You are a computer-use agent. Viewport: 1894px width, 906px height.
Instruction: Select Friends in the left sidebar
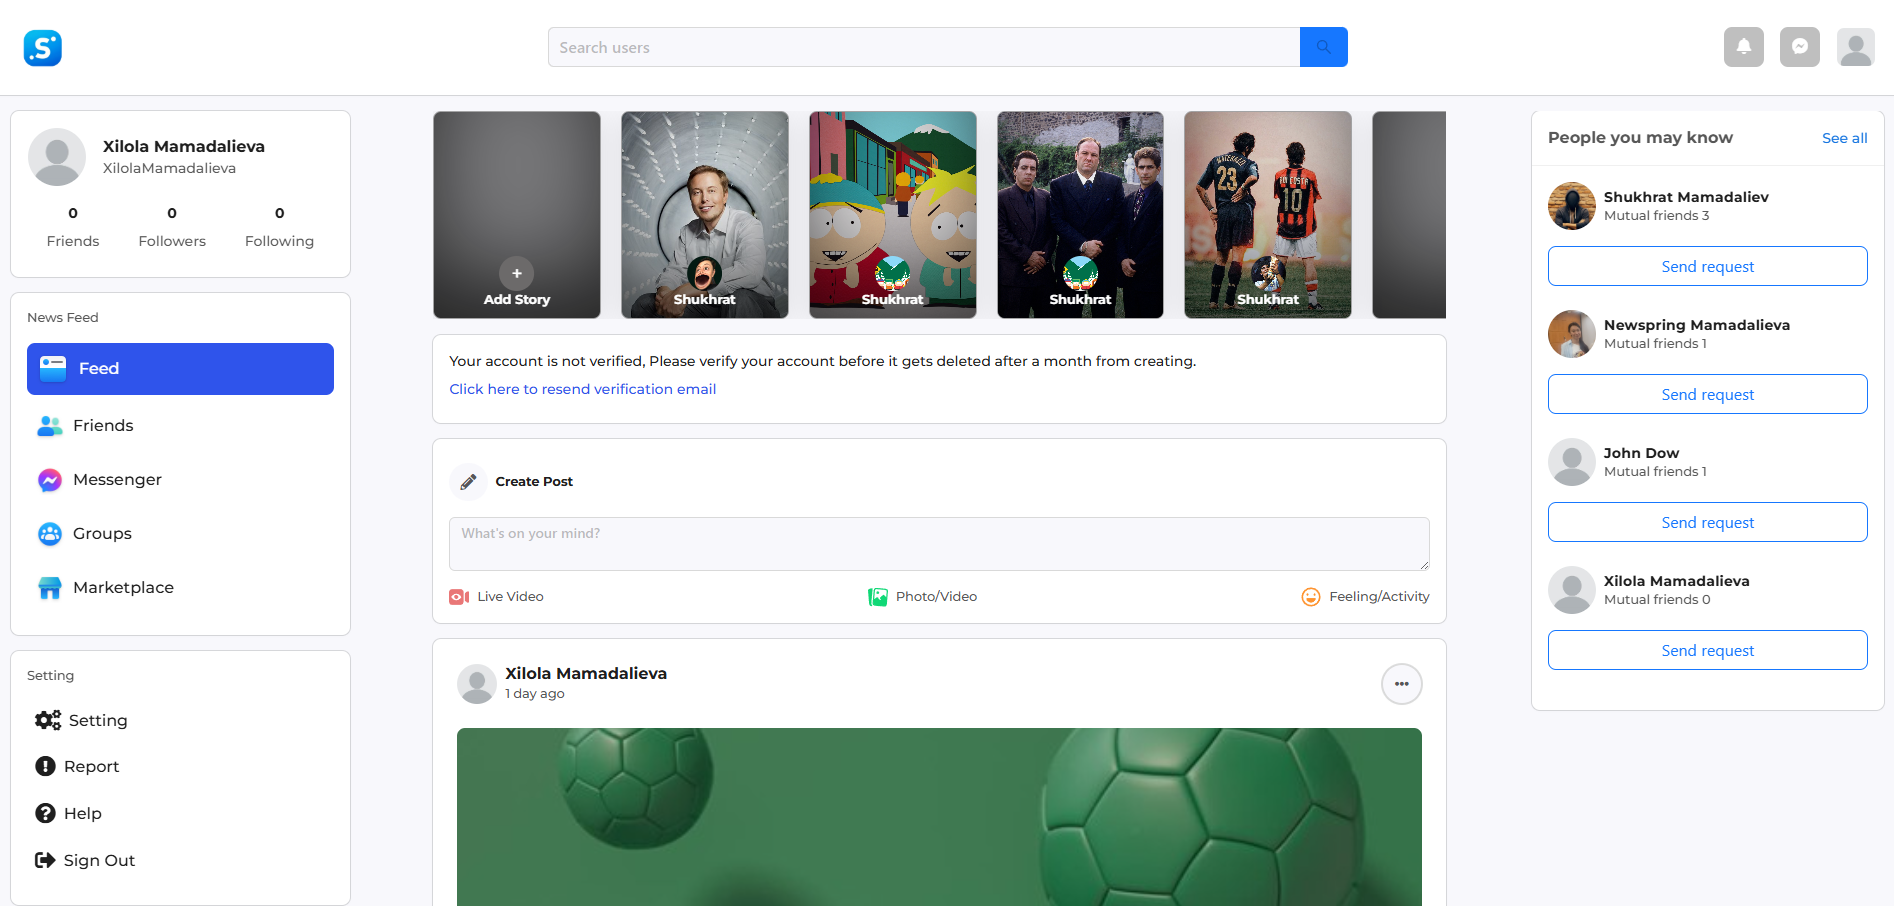[103, 426]
